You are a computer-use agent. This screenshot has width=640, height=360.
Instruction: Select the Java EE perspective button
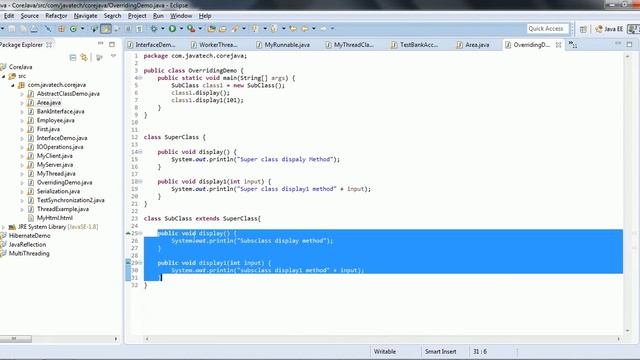click(609, 29)
